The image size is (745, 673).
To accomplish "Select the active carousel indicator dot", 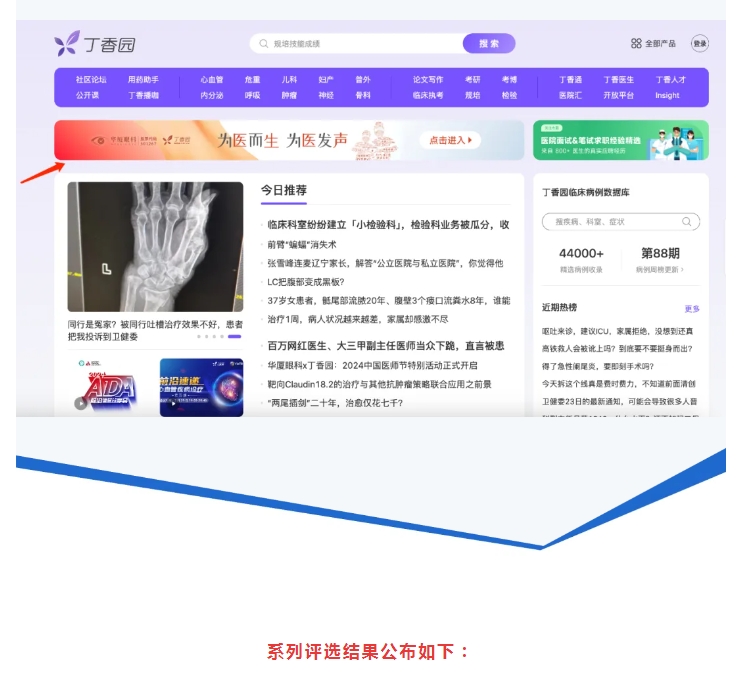I will [234, 337].
